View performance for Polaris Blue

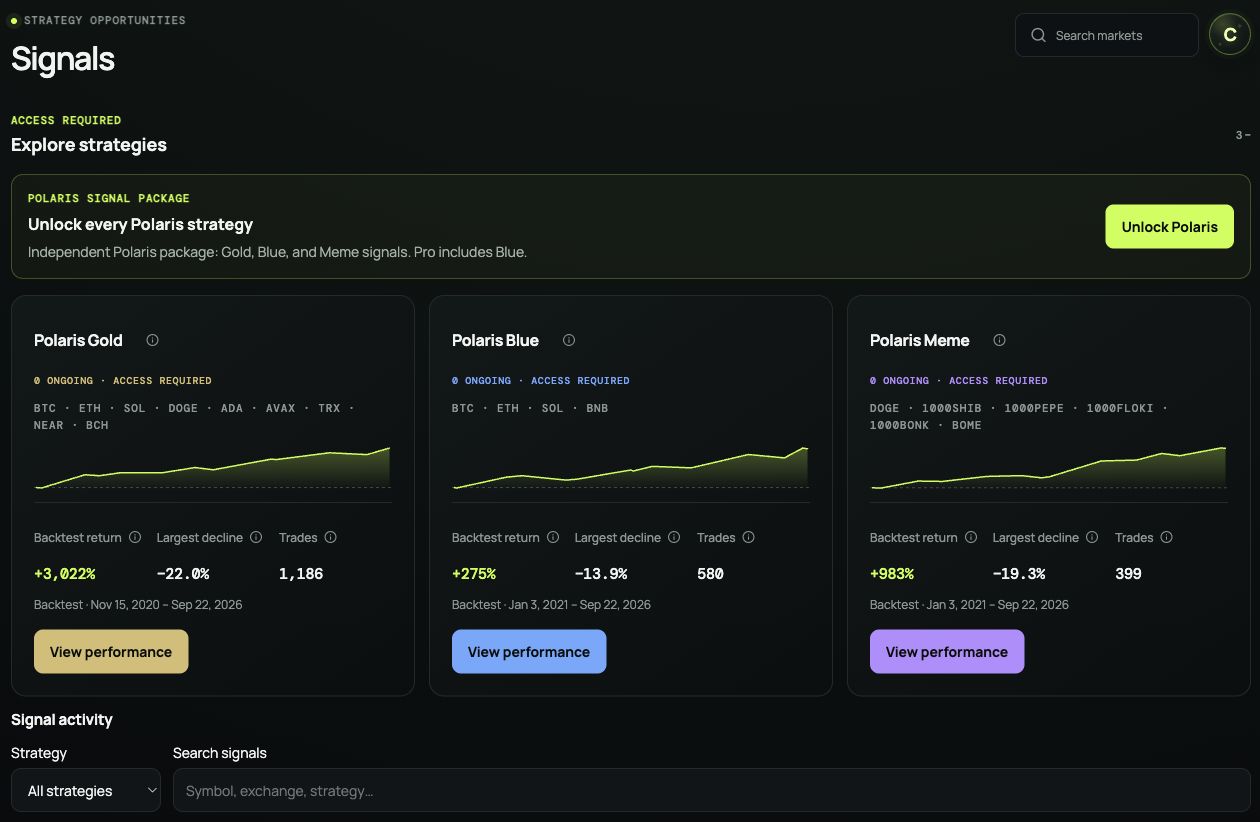tap(529, 651)
